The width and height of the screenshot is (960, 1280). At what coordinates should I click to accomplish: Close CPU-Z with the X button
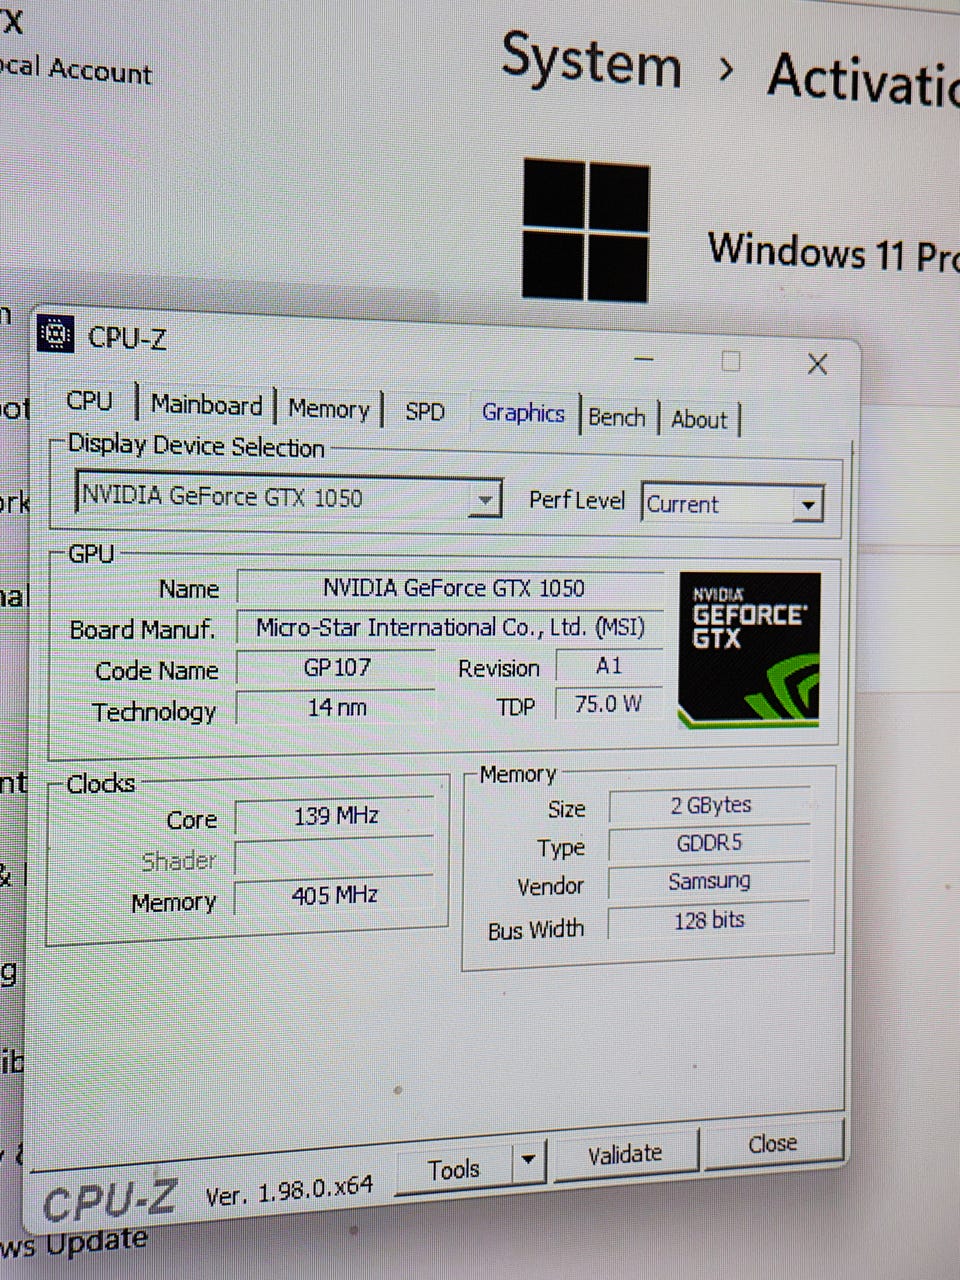tap(817, 364)
